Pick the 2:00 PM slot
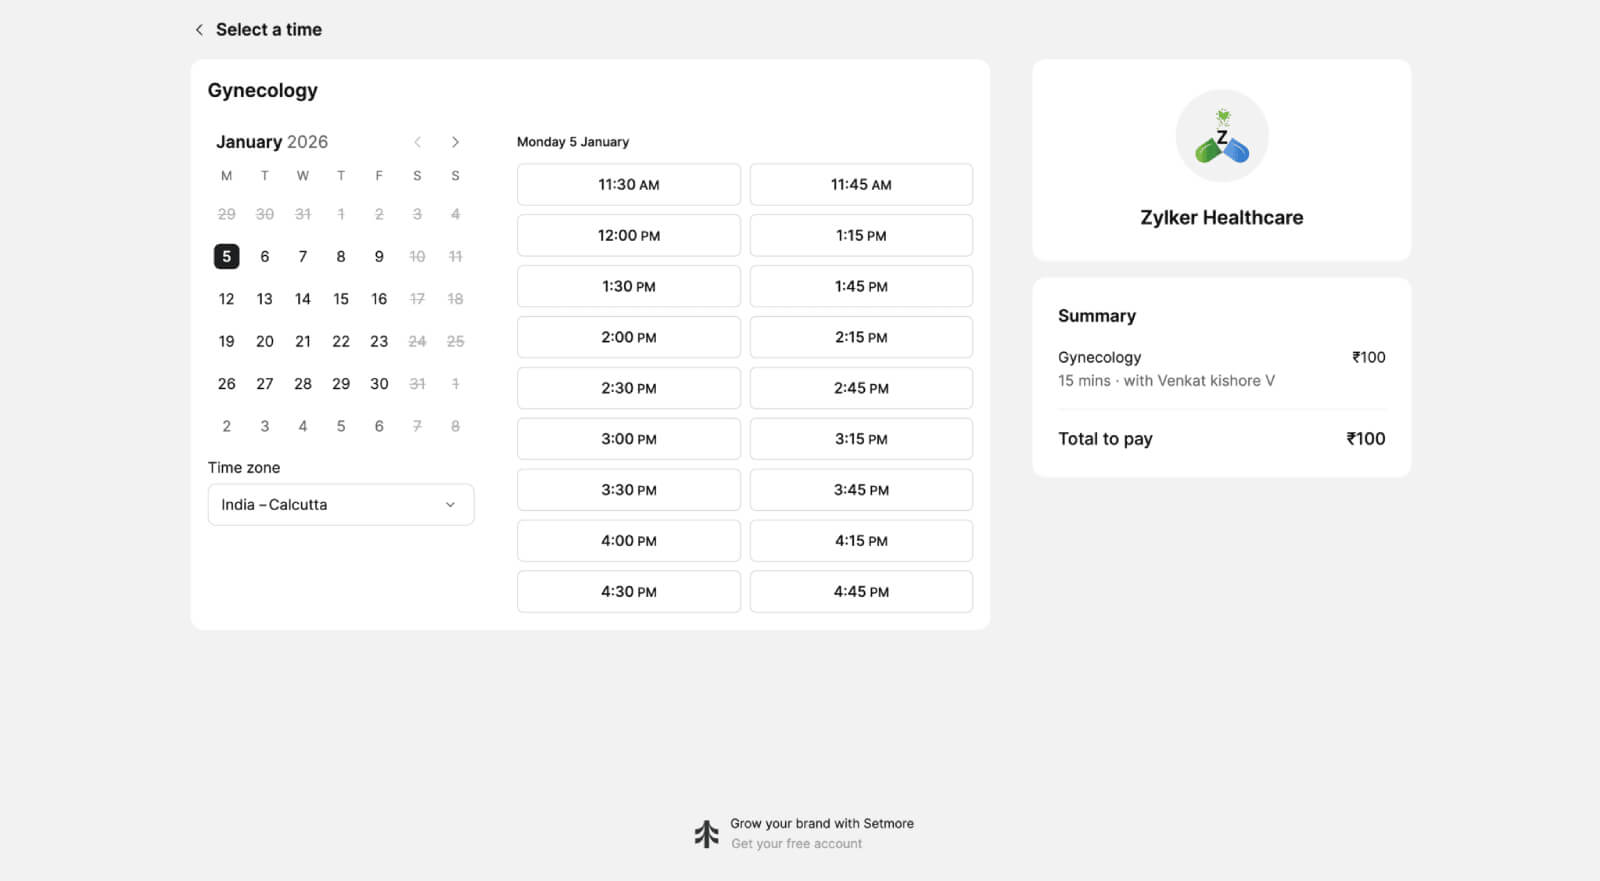The height and width of the screenshot is (881, 1600). [629, 338]
